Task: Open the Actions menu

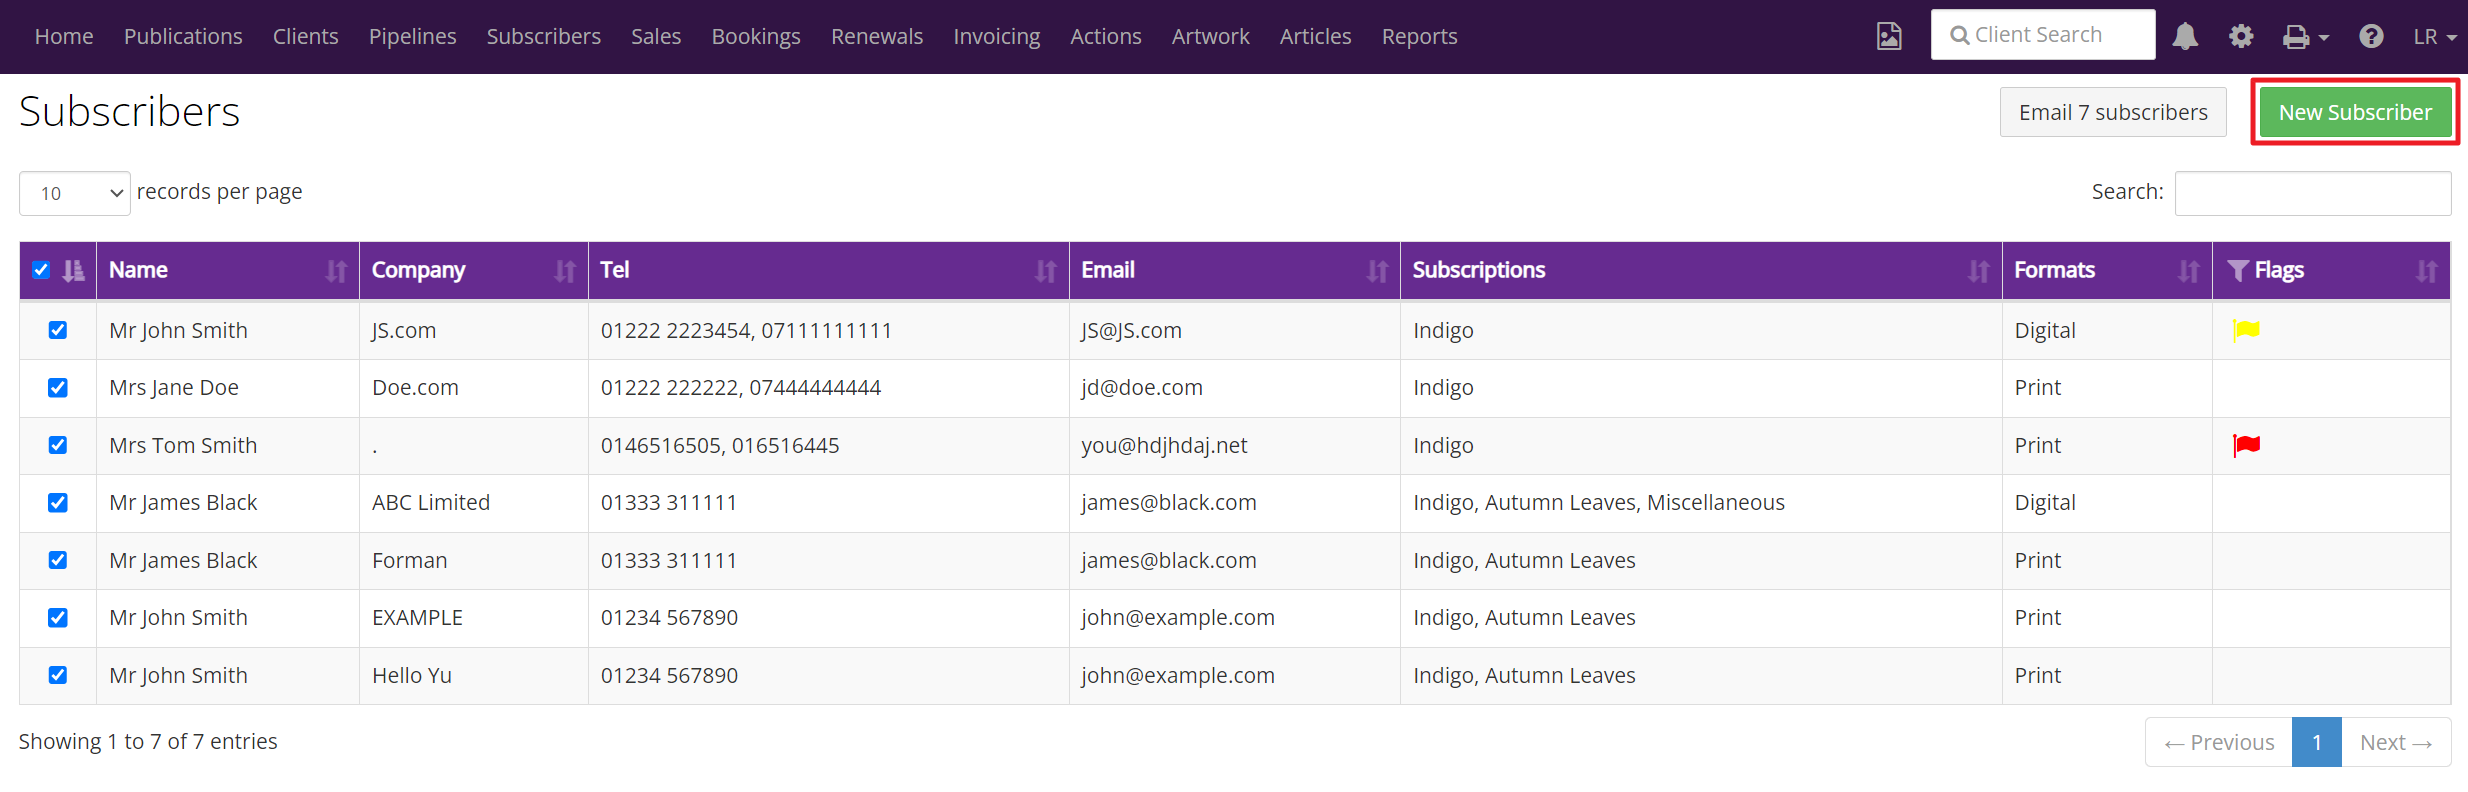Action: click(x=1105, y=37)
